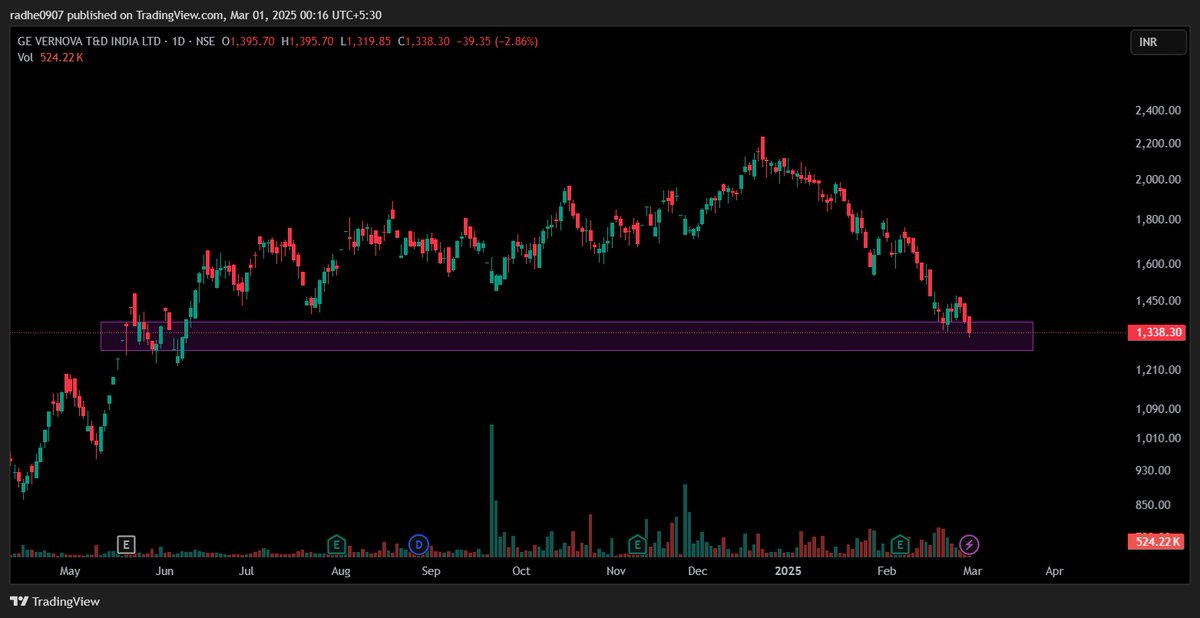Click the TradingView logo at bottom left
The height and width of the screenshot is (618, 1200).
pos(55,601)
